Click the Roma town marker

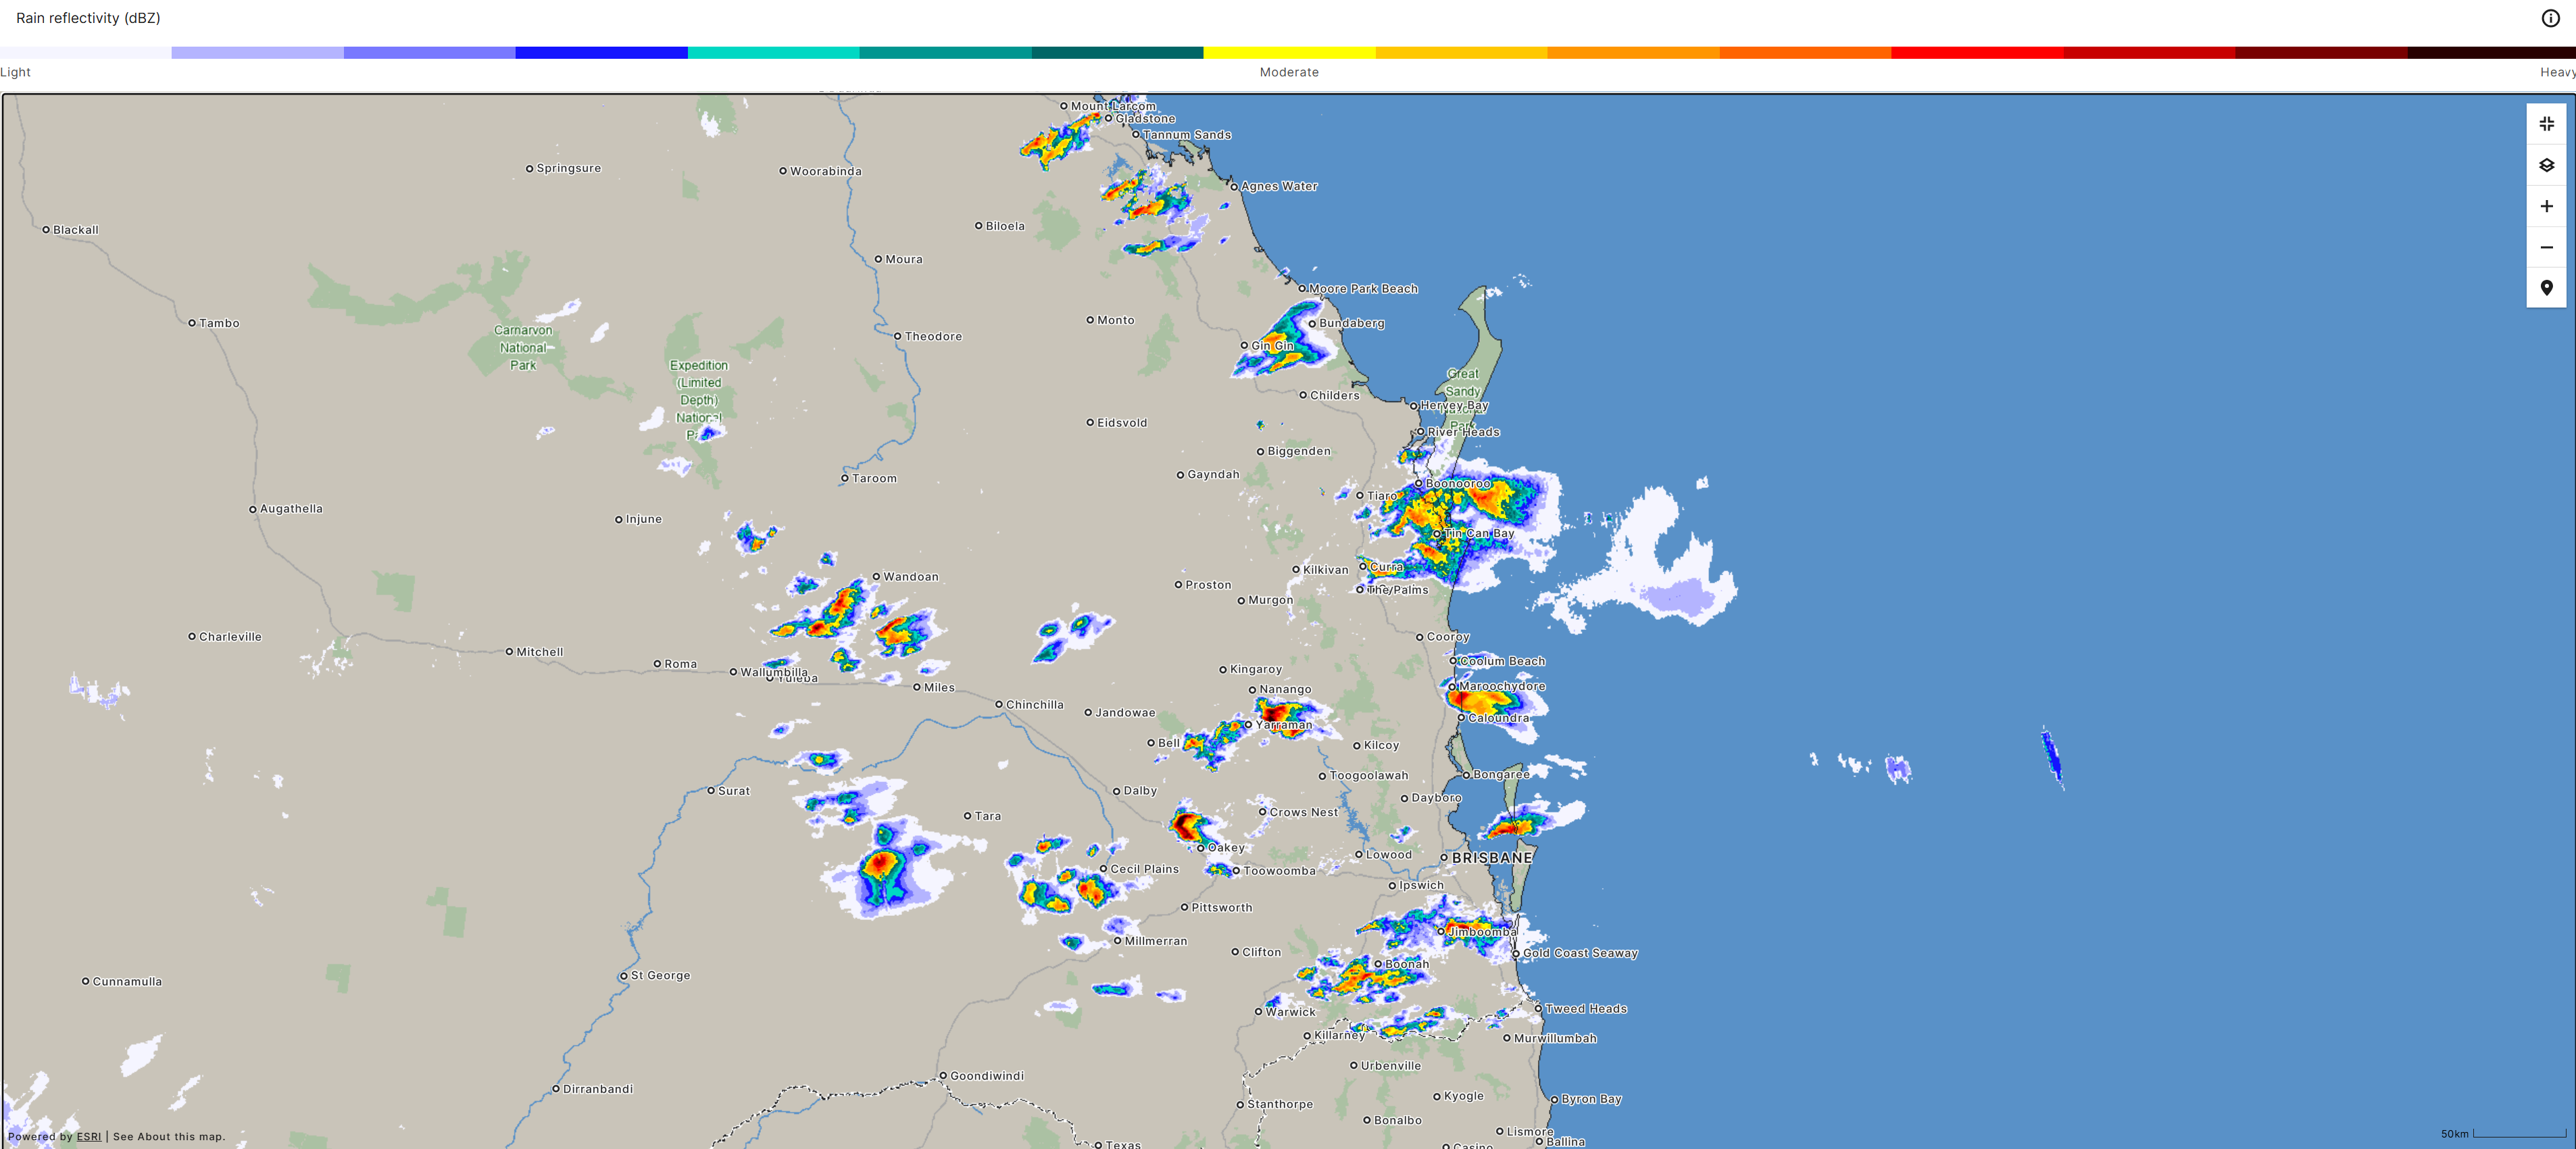pos(657,664)
